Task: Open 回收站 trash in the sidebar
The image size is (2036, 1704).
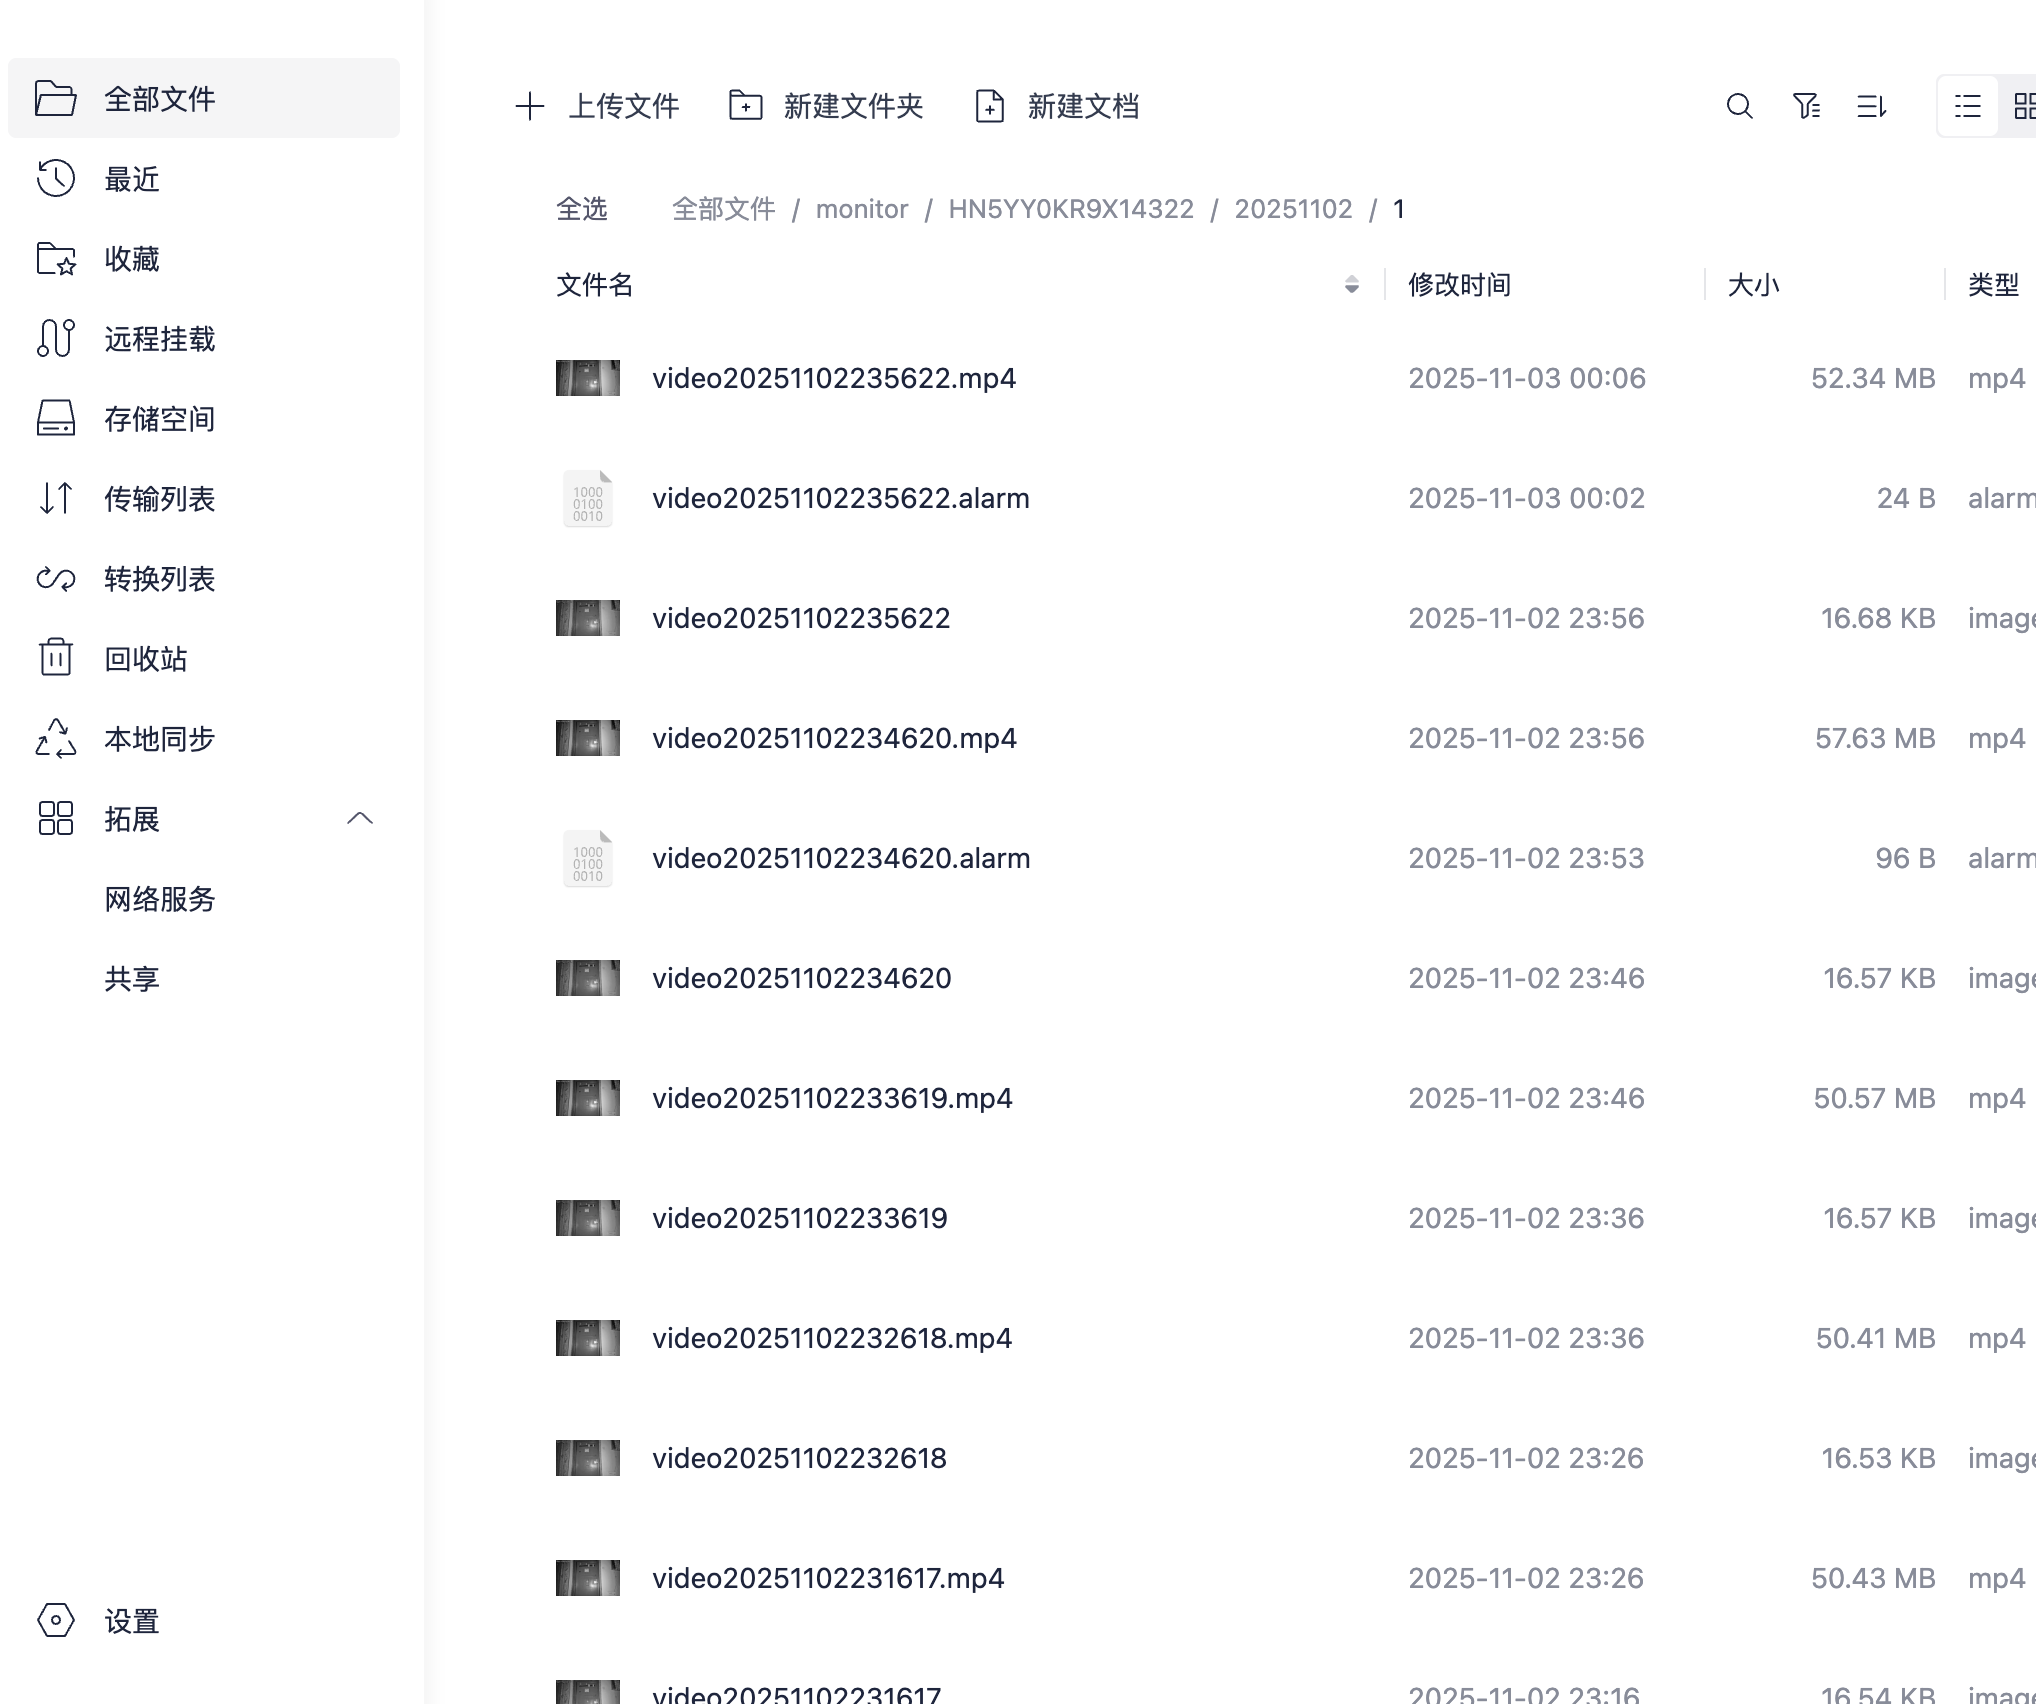Action: point(146,659)
